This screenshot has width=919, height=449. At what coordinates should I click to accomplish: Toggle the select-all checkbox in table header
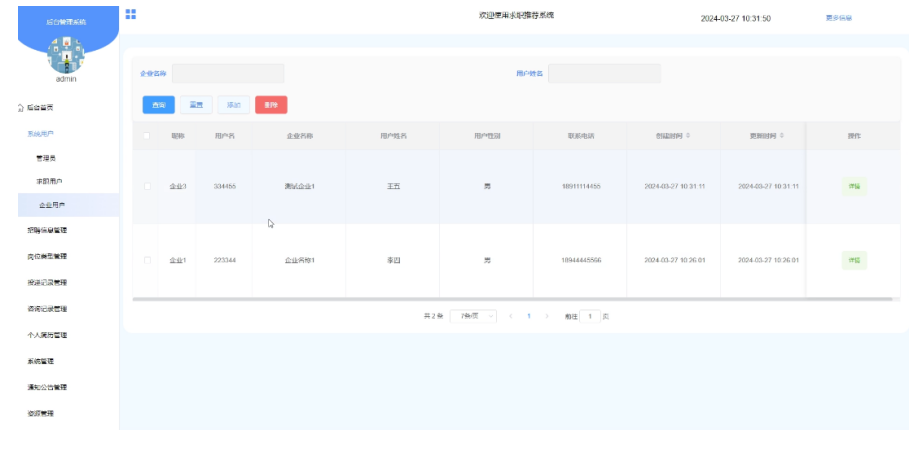(147, 135)
